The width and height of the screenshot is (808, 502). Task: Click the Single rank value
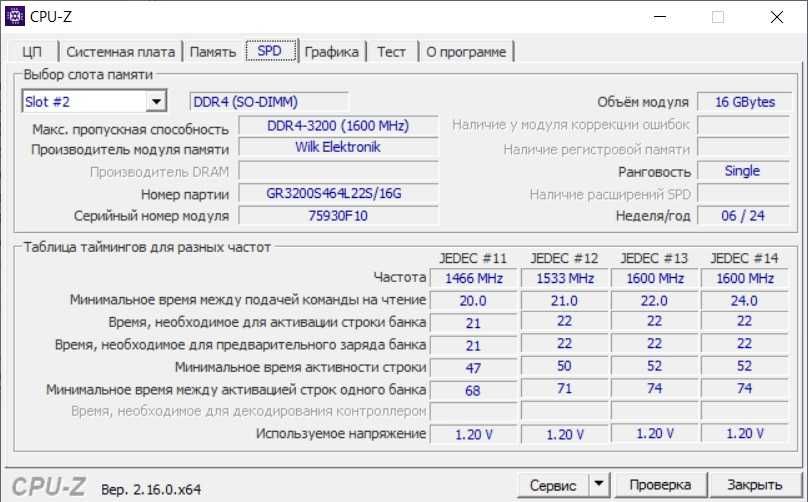[743, 171]
